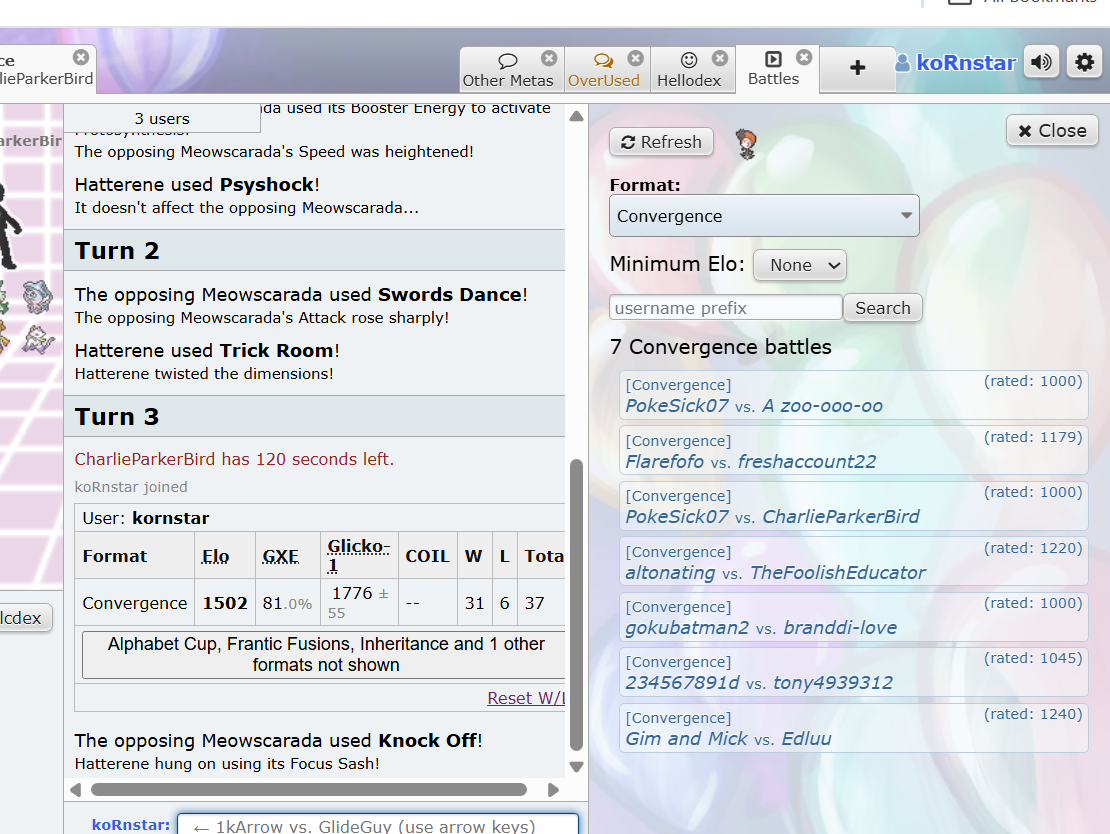The width and height of the screenshot is (1110, 834).
Task: Click the Reset W/L link
Action: [525, 698]
